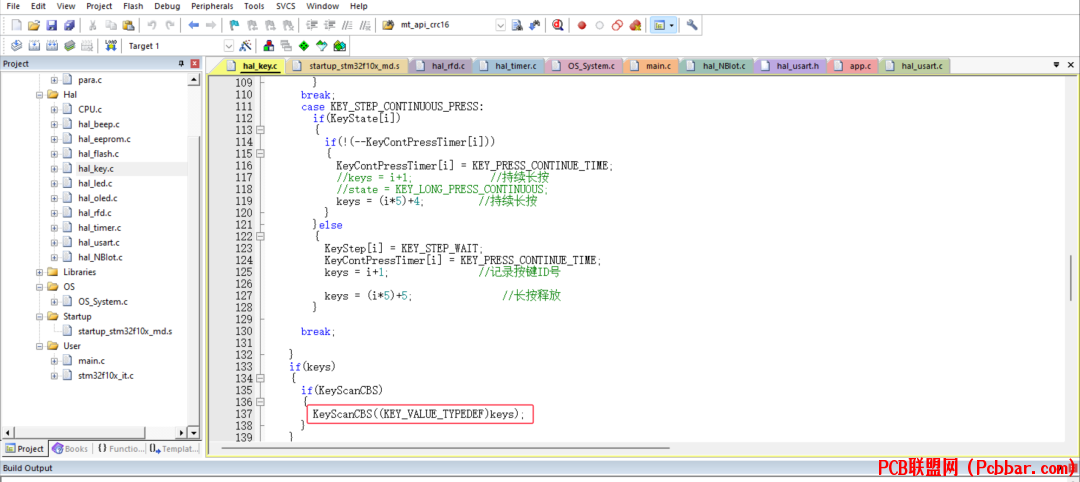The width and height of the screenshot is (1080, 482).
Task: Open Manage Project Items colored blocks icon
Action: pyautogui.click(x=269, y=46)
